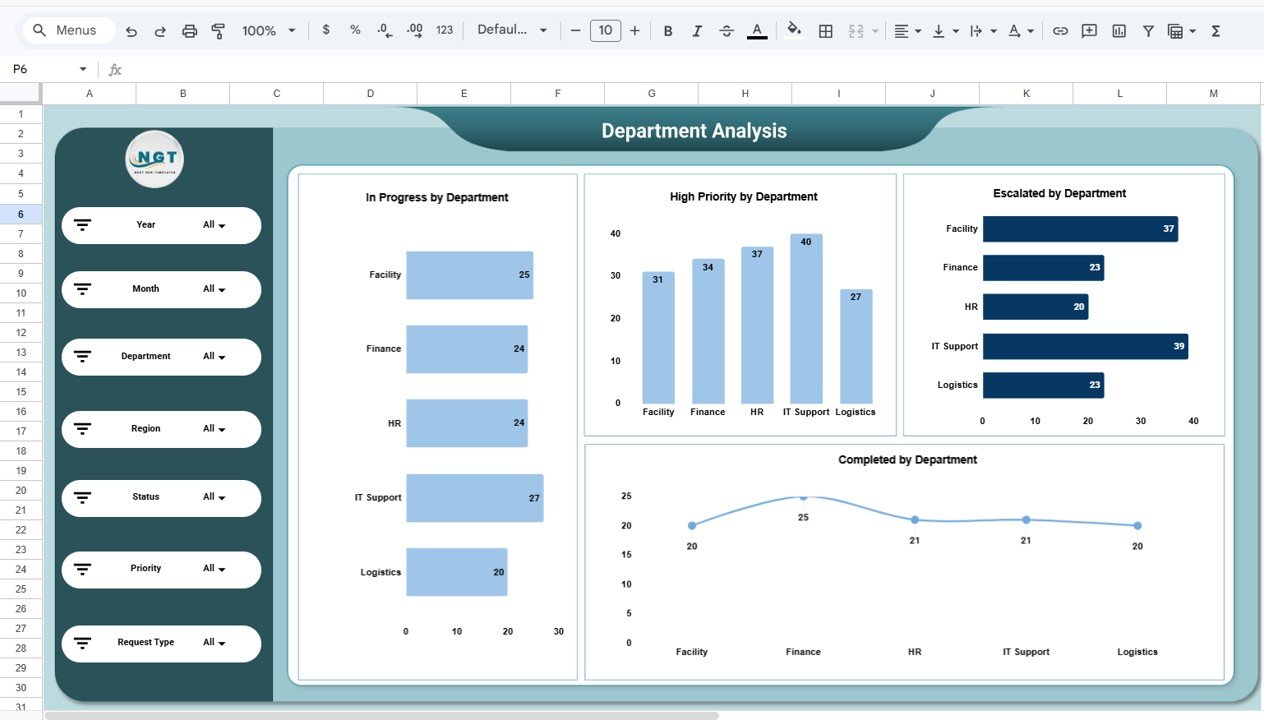
Task: Toggle bold formatting
Action: (667, 30)
